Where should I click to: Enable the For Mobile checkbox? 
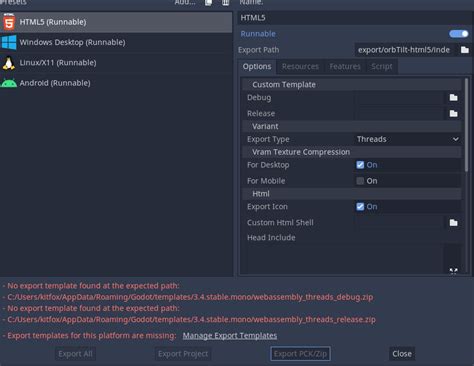pos(360,181)
